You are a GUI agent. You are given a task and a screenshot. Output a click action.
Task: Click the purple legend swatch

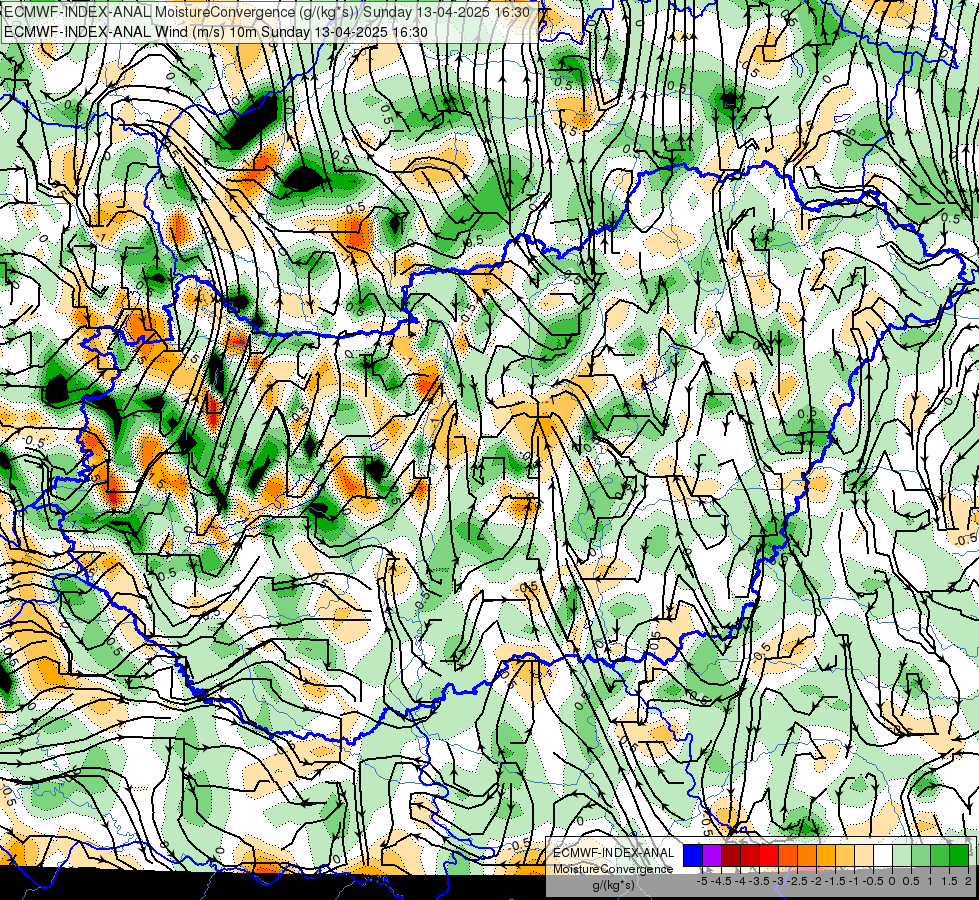[x=712, y=856]
